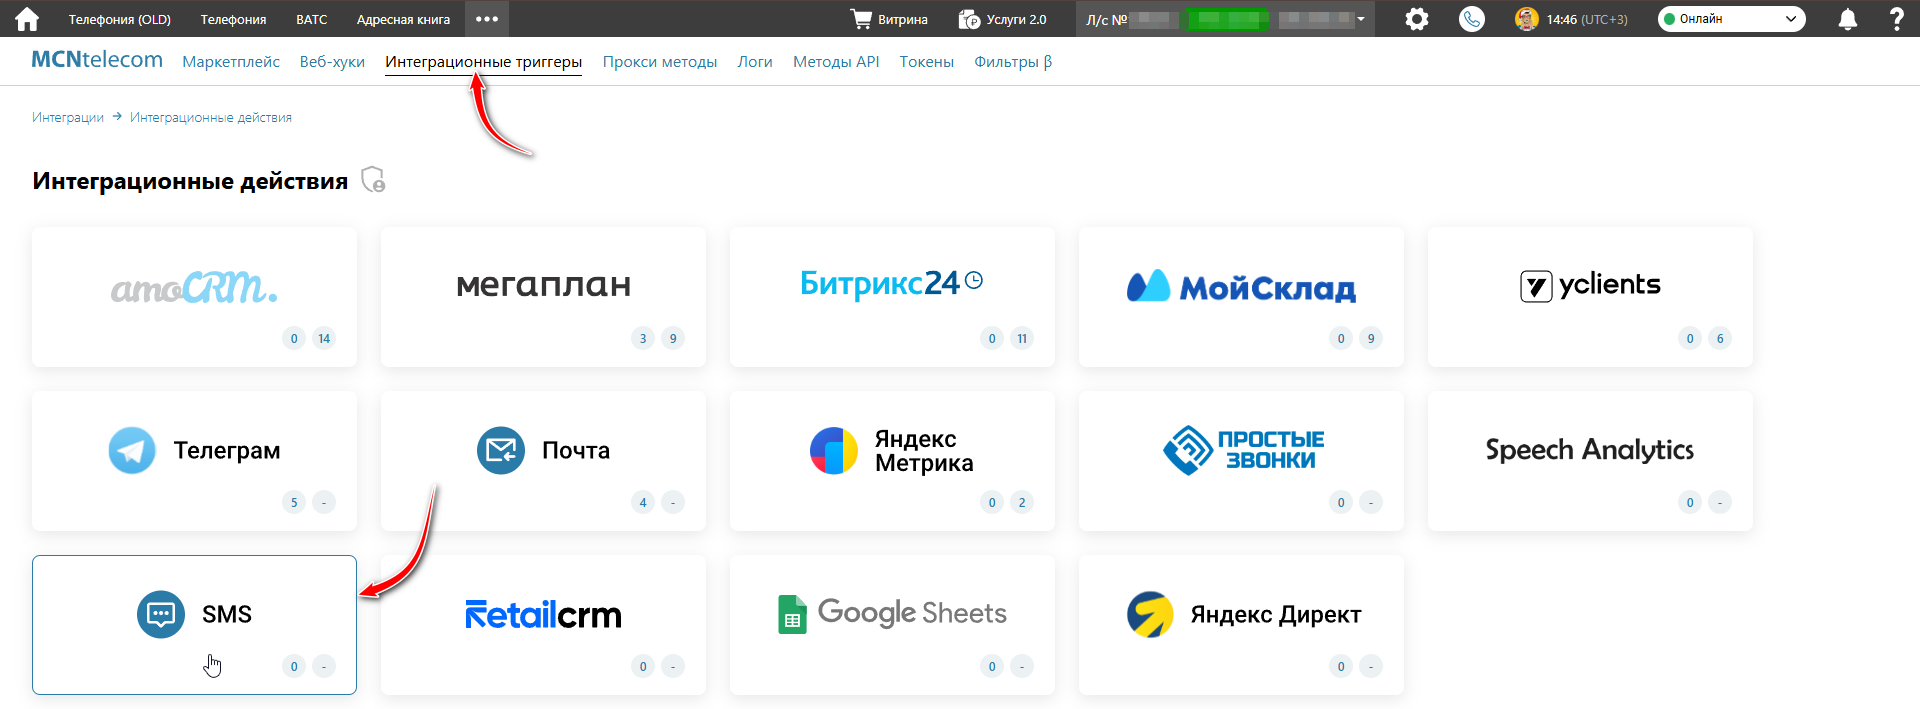
Task: Click мегаплан counter badge 3
Action: click(x=643, y=338)
